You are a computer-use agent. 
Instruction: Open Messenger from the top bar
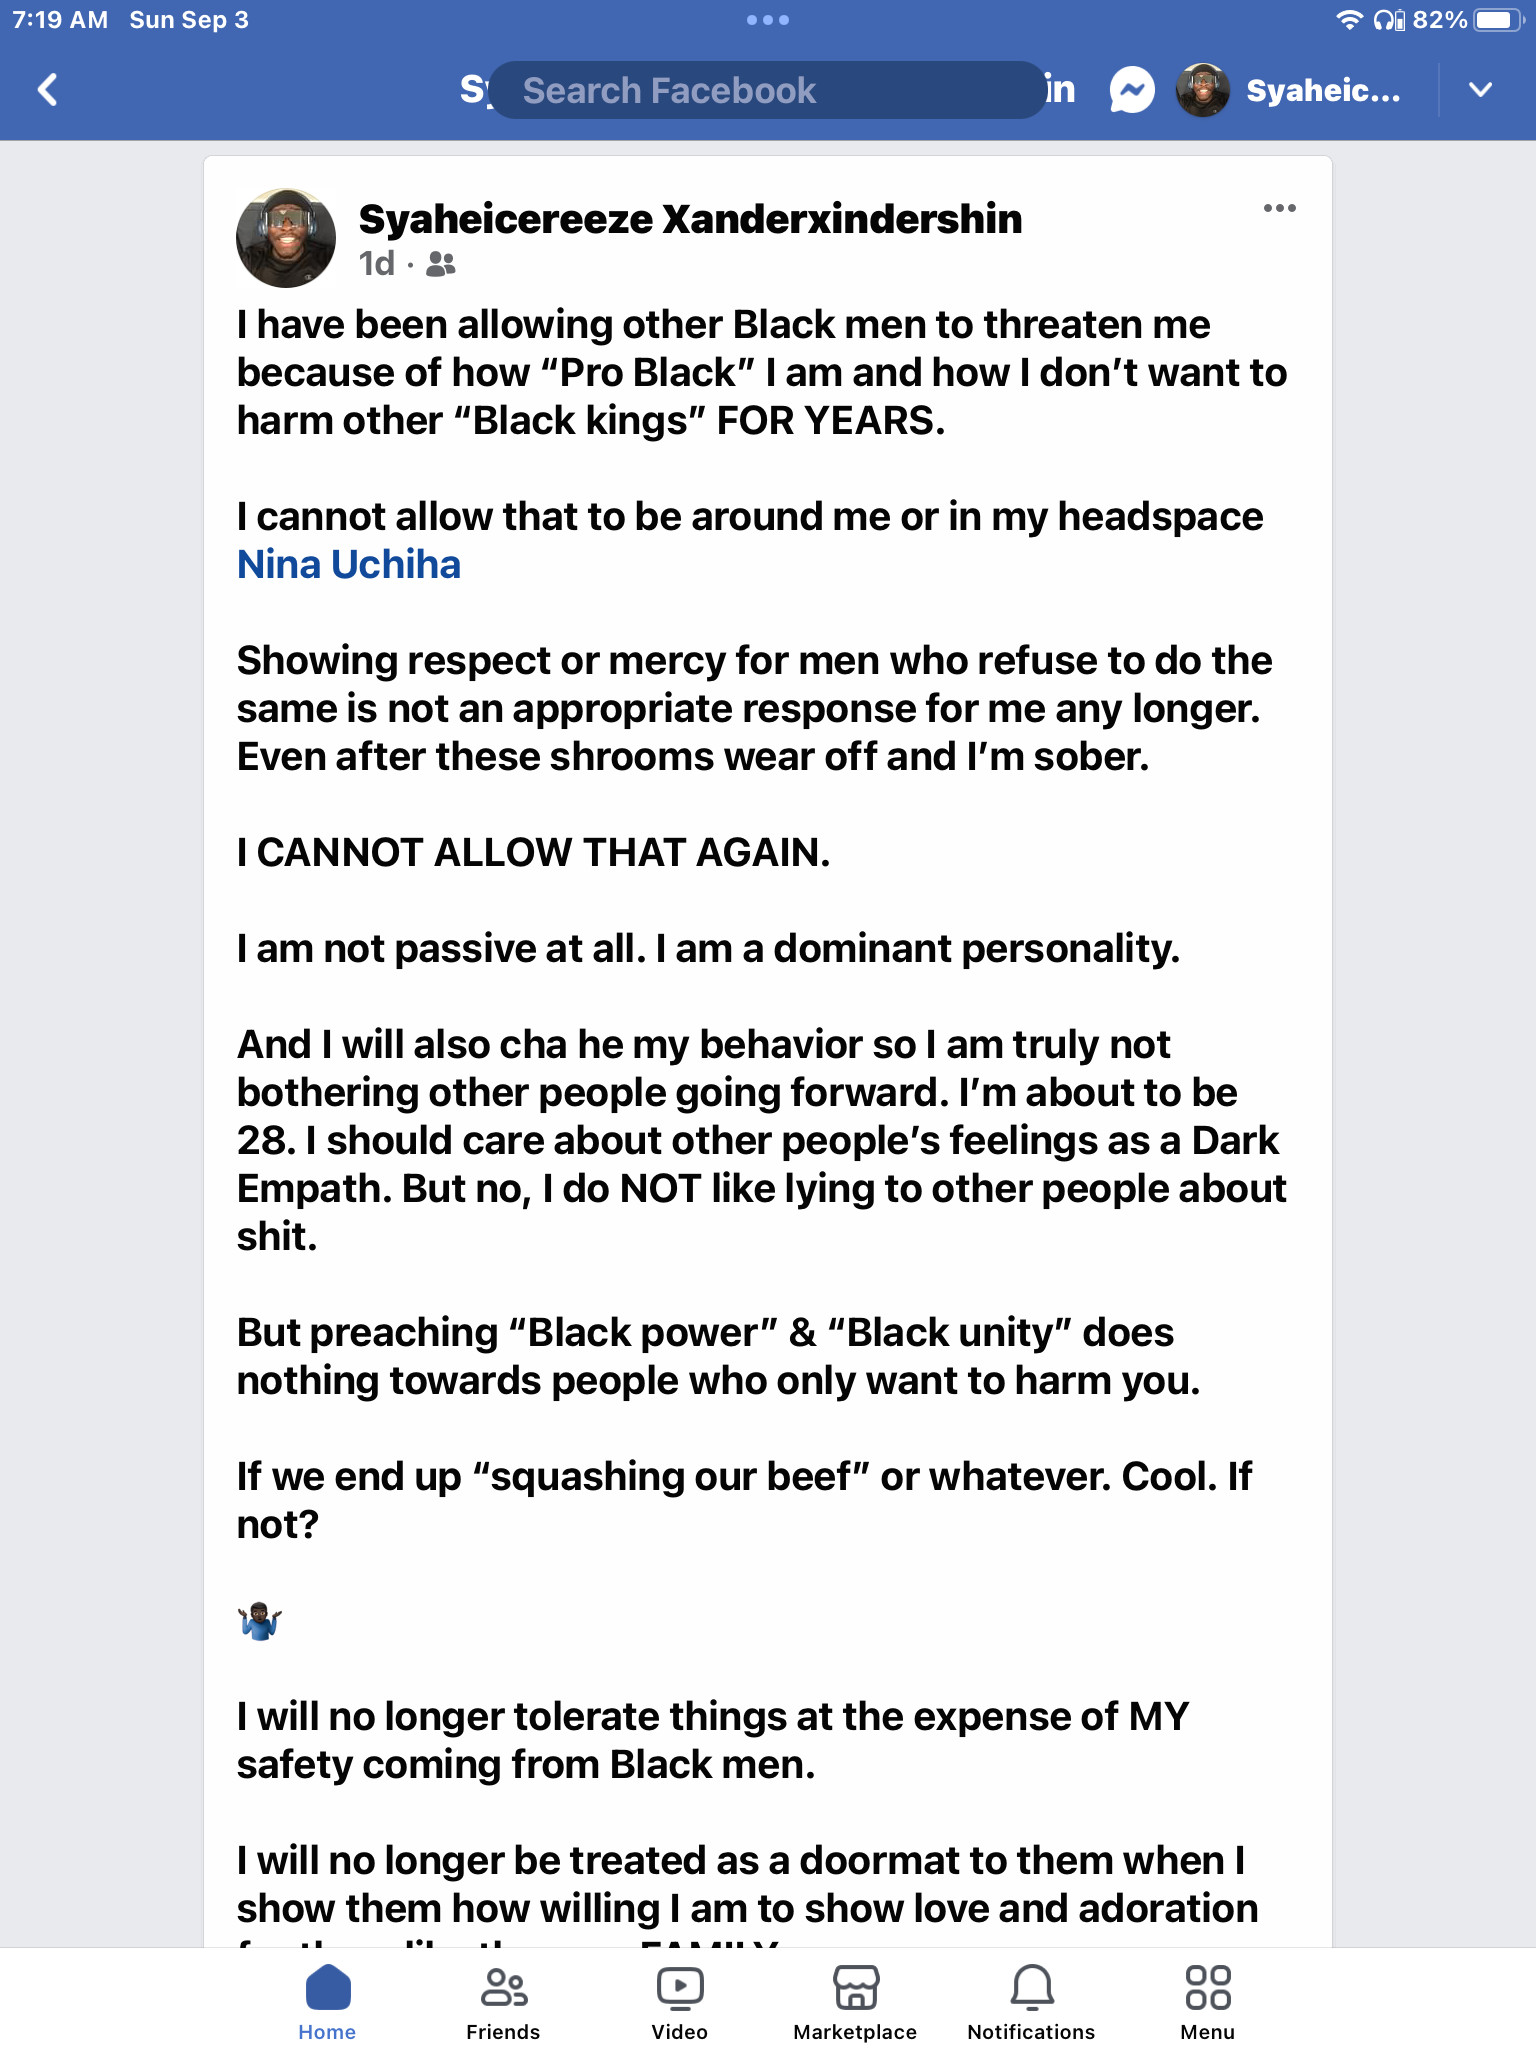click(x=1132, y=90)
